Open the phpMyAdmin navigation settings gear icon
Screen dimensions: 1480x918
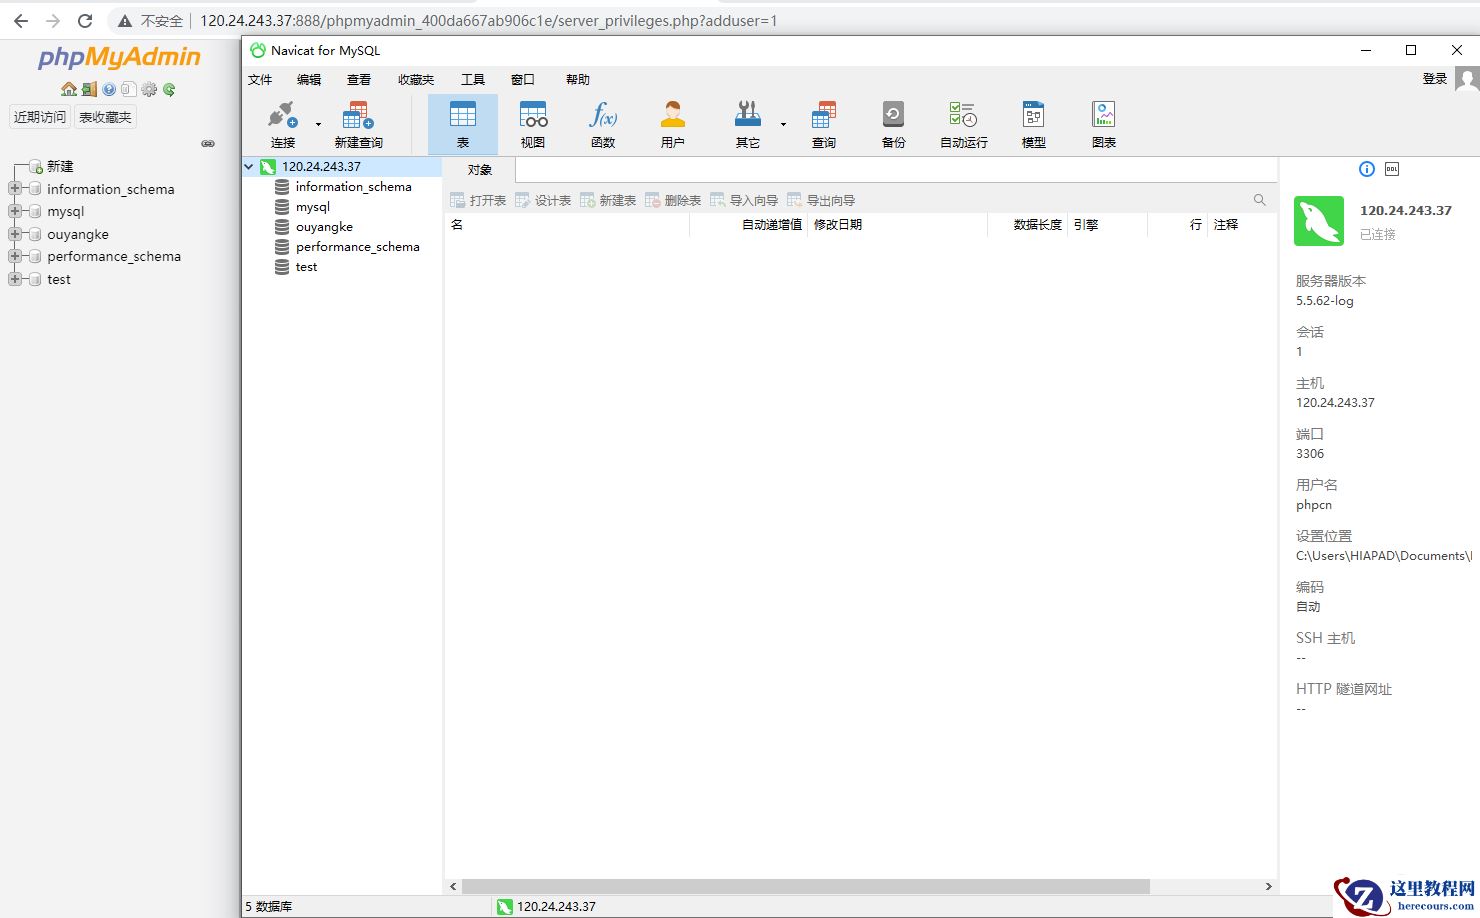point(149,89)
